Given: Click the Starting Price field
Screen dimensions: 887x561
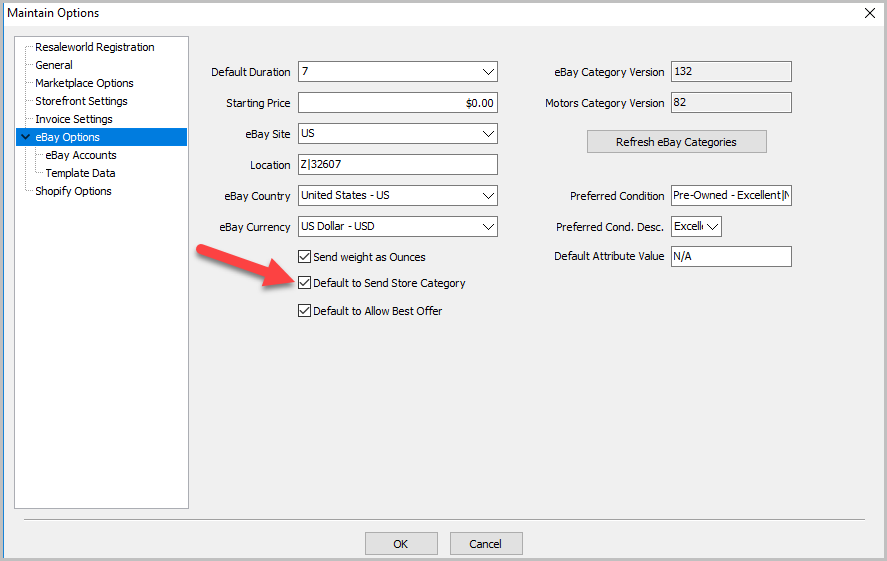Looking at the screenshot, I should pyautogui.click(x=398, y=103).
